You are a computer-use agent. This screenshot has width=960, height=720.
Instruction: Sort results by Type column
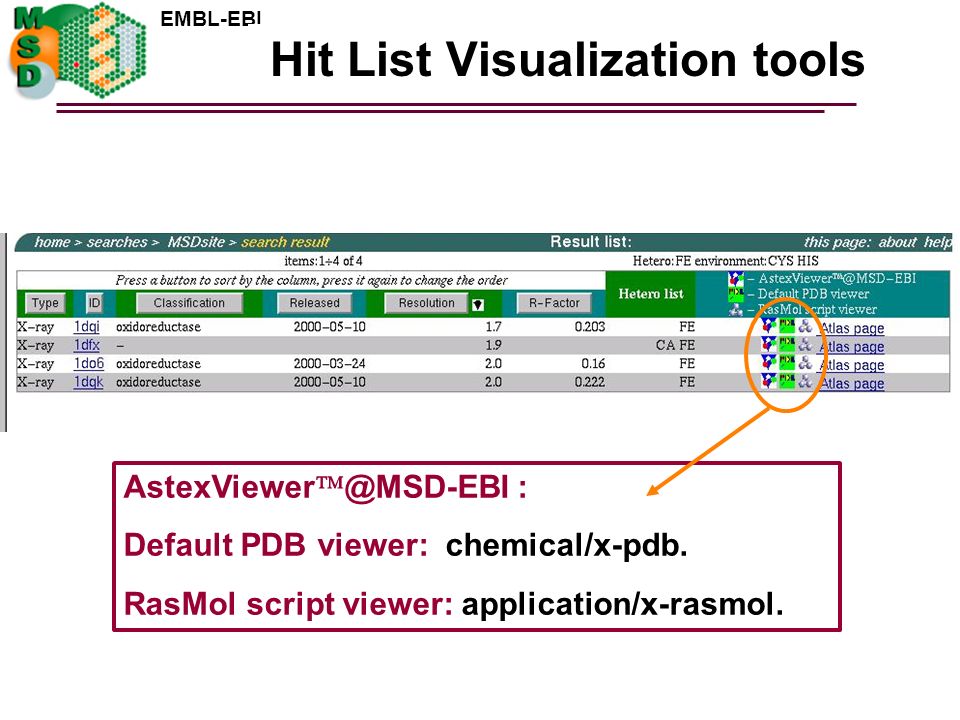(x=45, y=303)
